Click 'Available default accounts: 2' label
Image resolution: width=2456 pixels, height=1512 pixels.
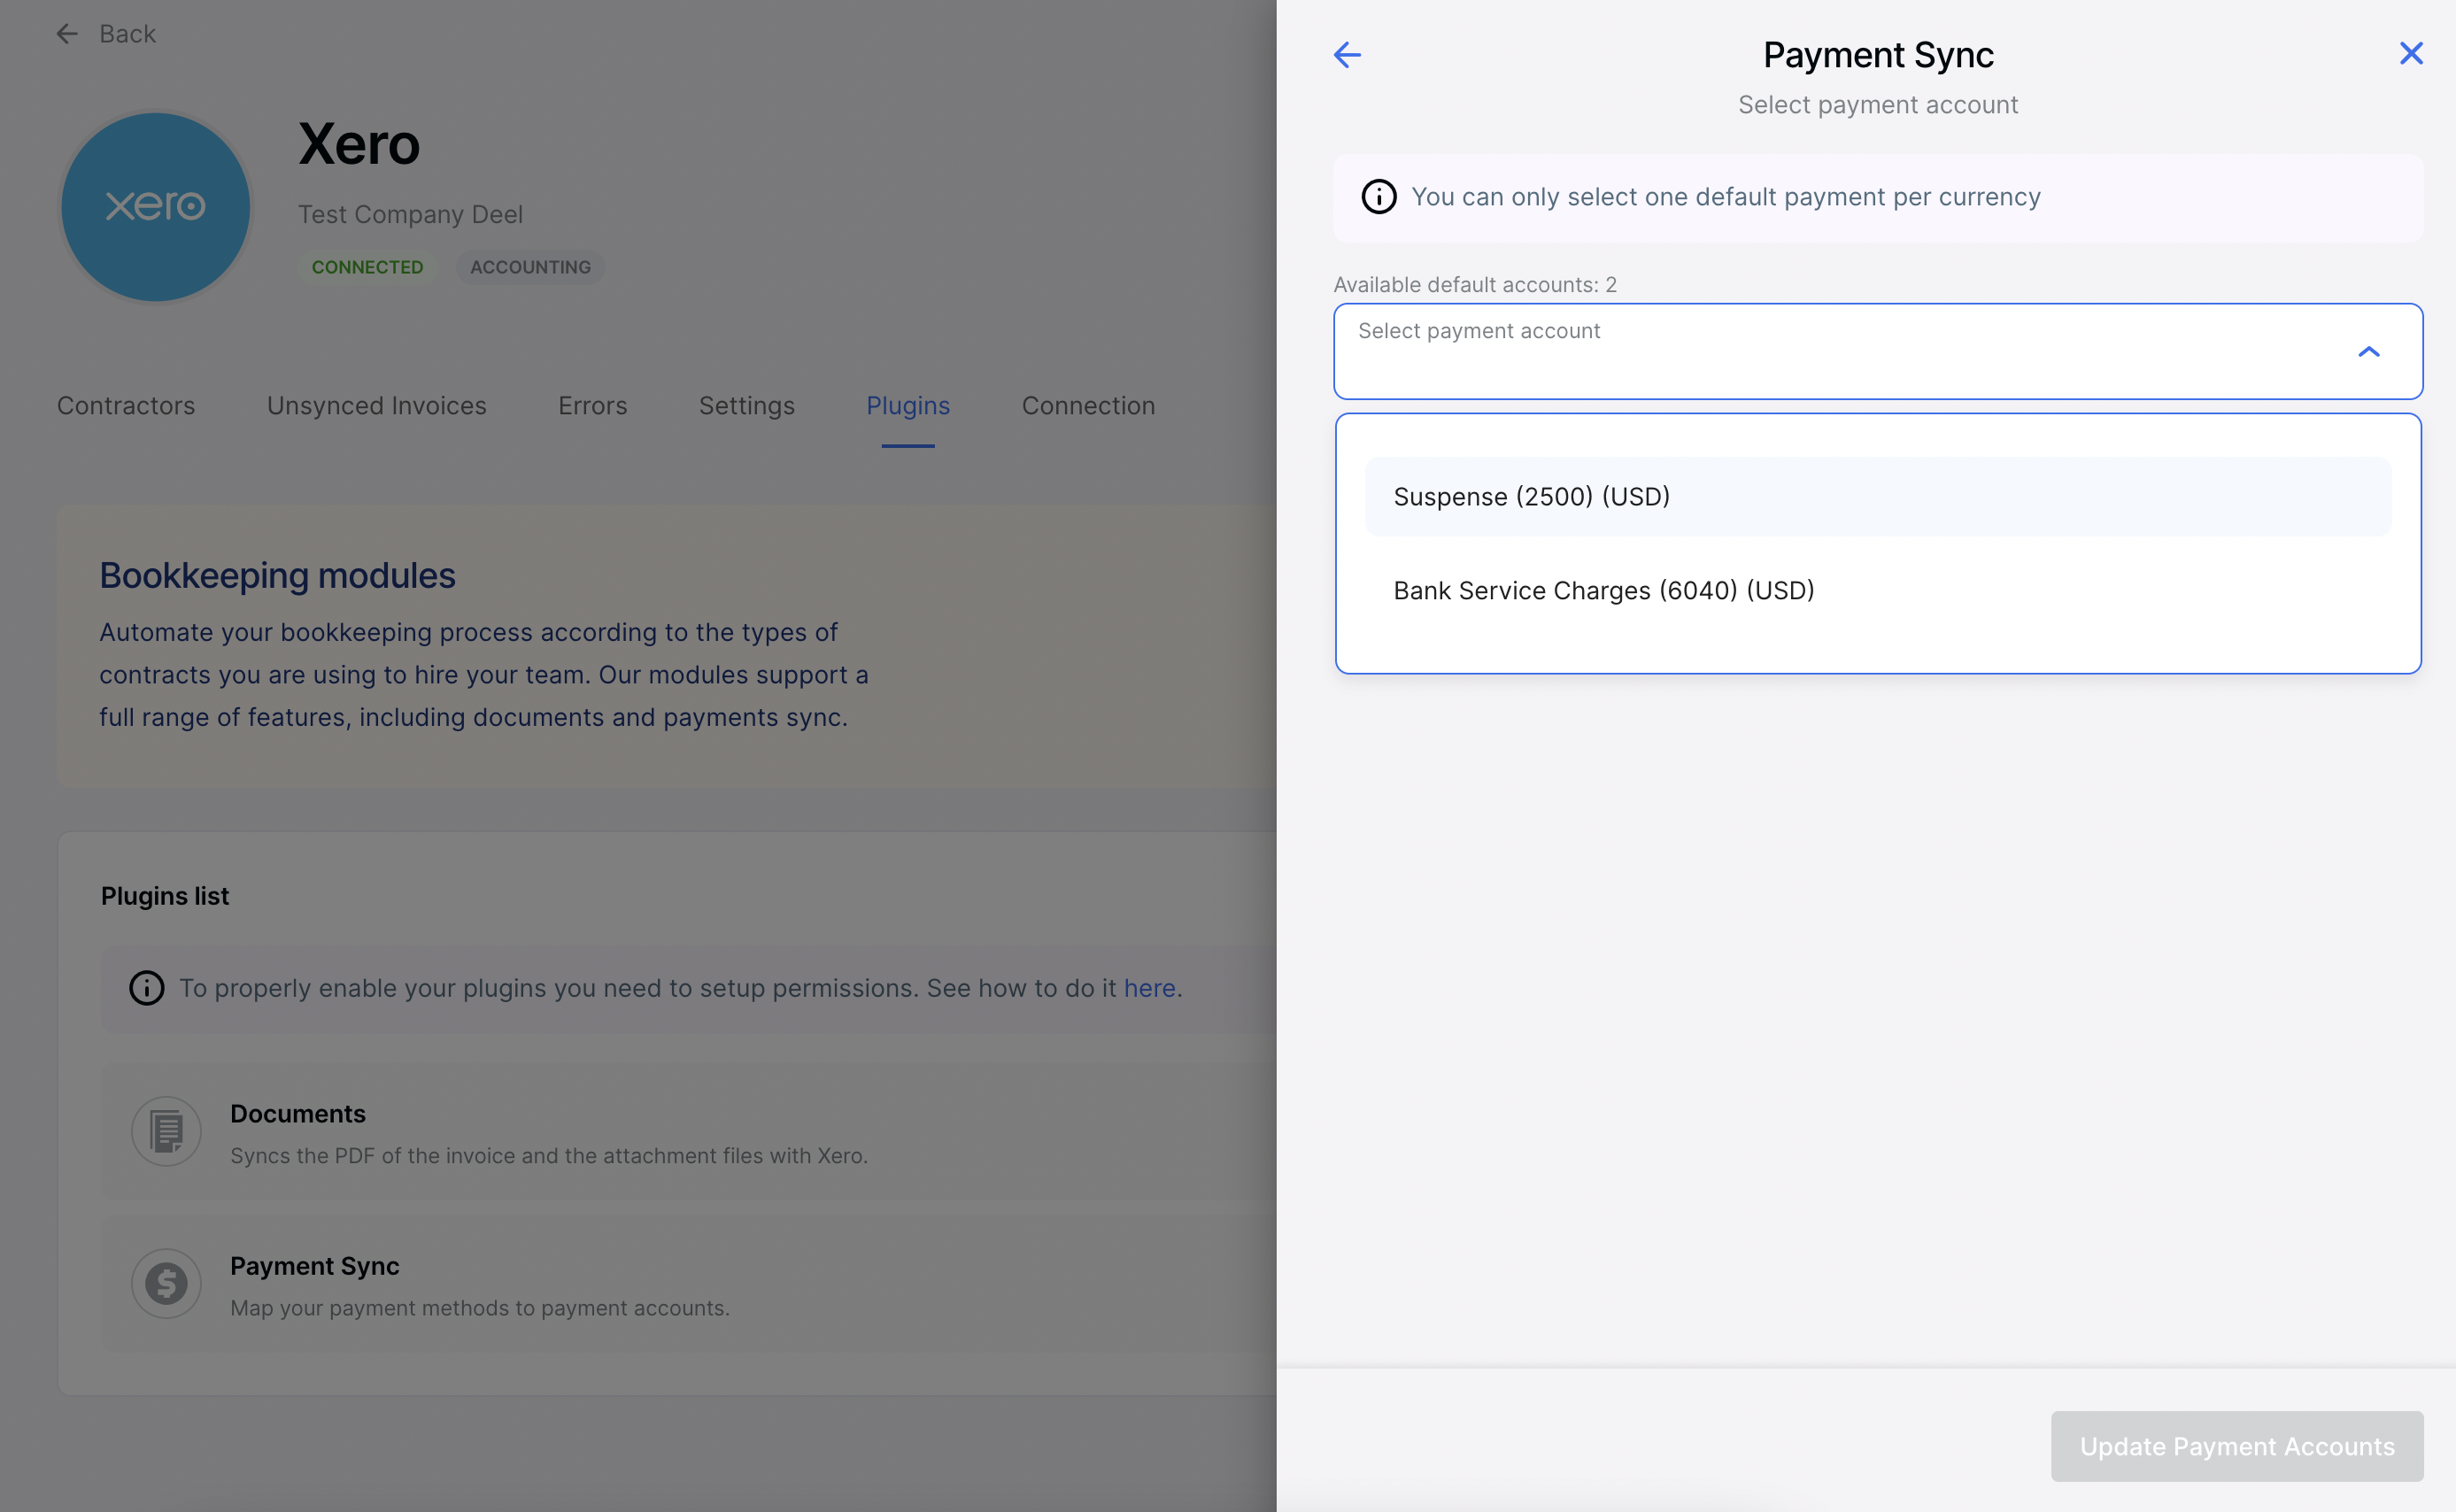(1475, 285)
